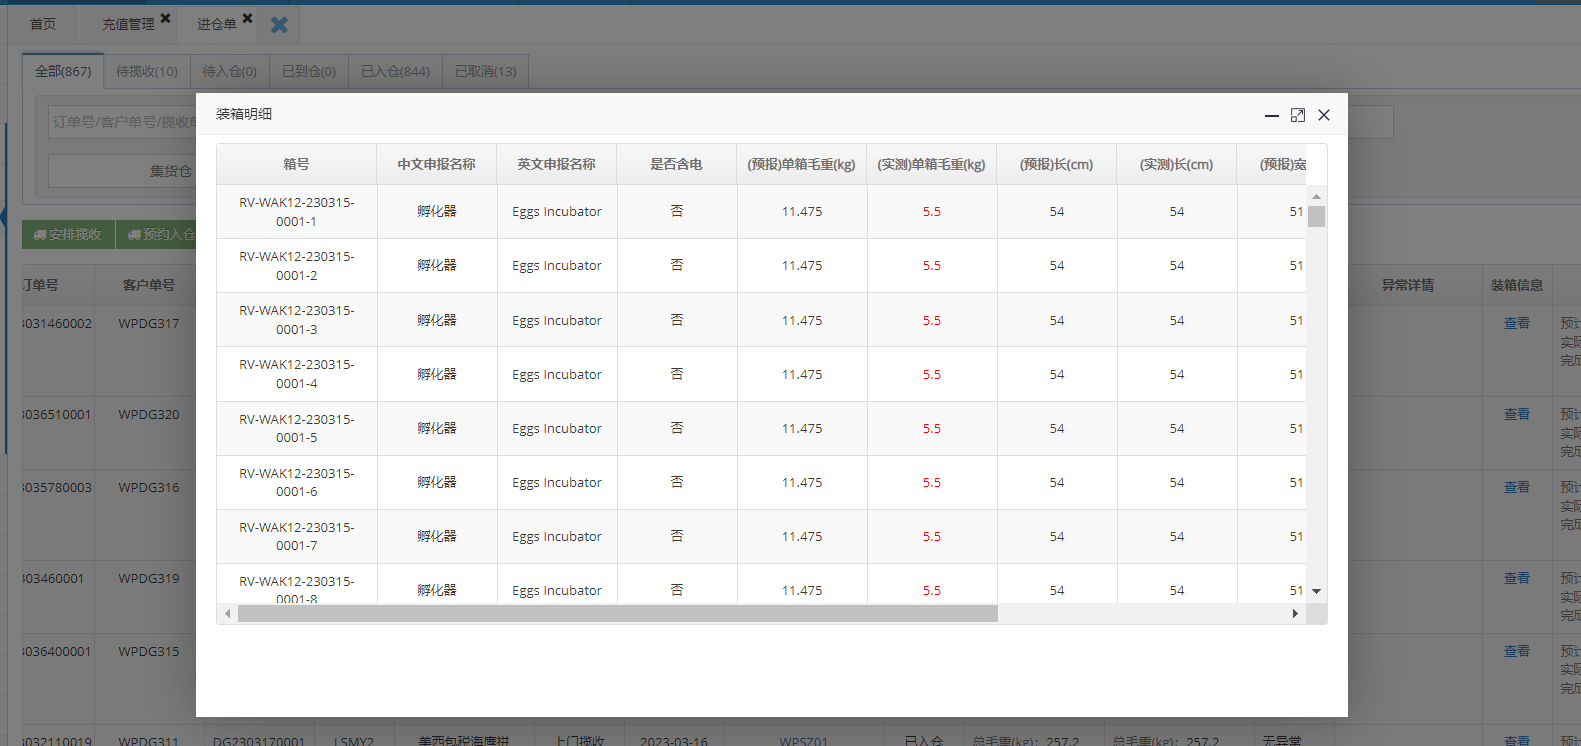The height and width of the screenshot is (746, 1581).
Task: Click the 异常详情 column header in background
Action: (1408, 285)
